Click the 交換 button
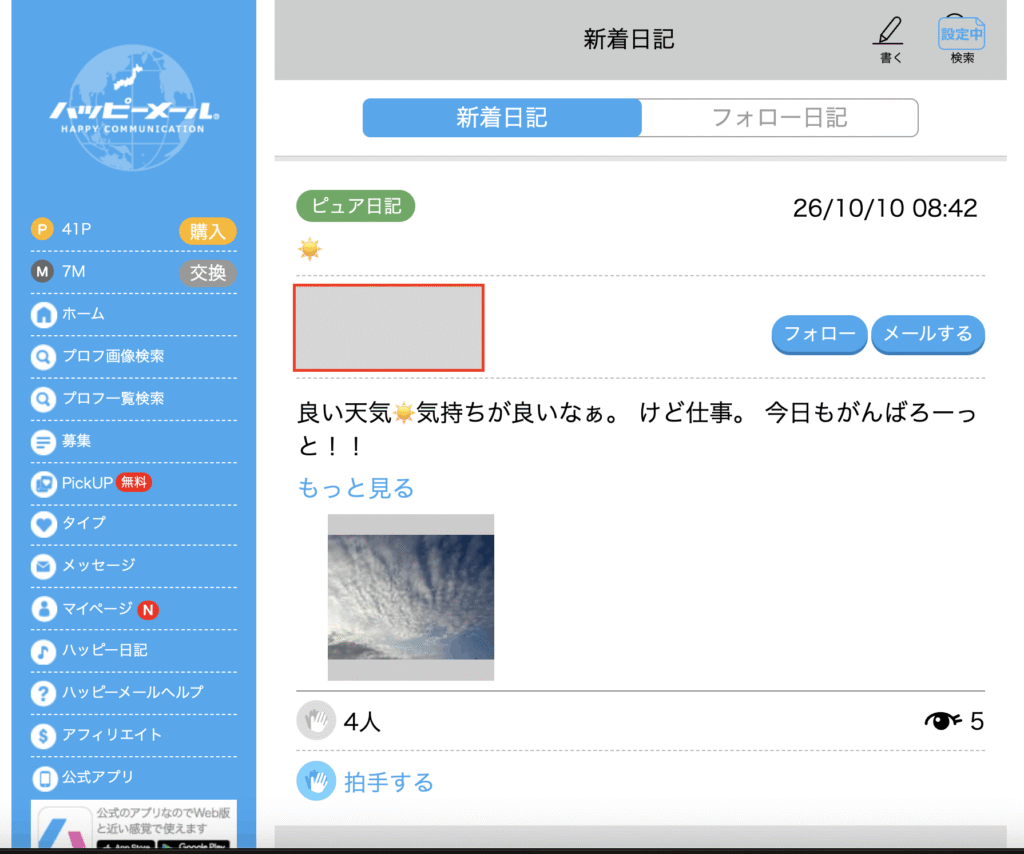Screen dimensions: 1024x854 [208, 273]
